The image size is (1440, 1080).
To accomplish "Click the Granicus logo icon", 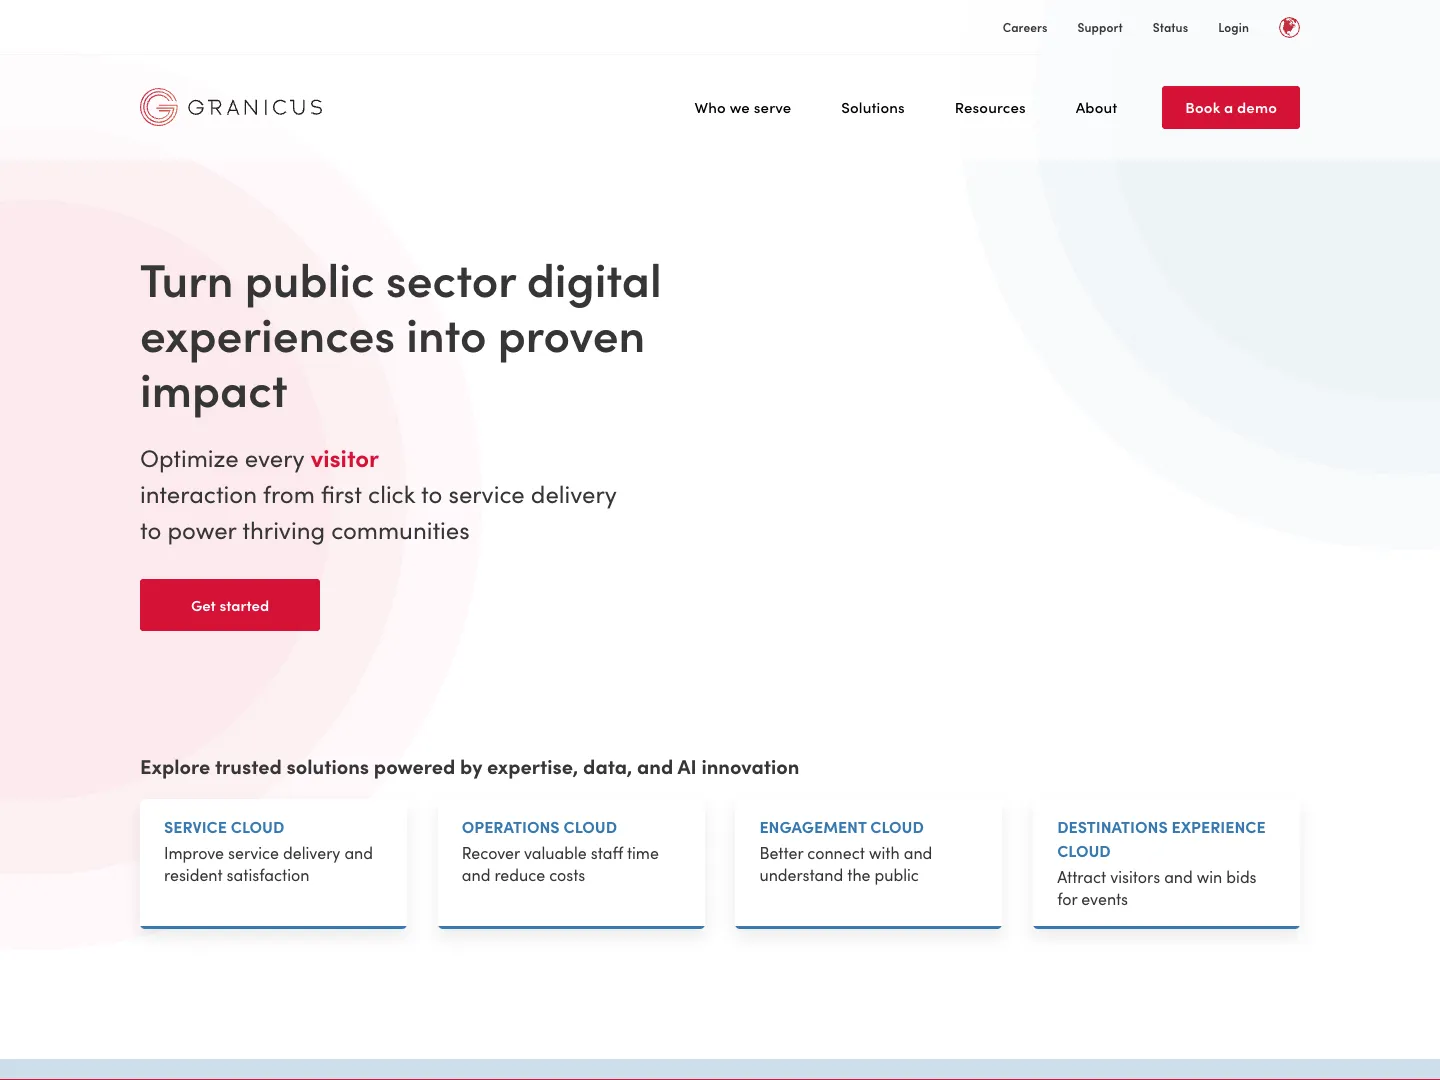I will point(159,107).
